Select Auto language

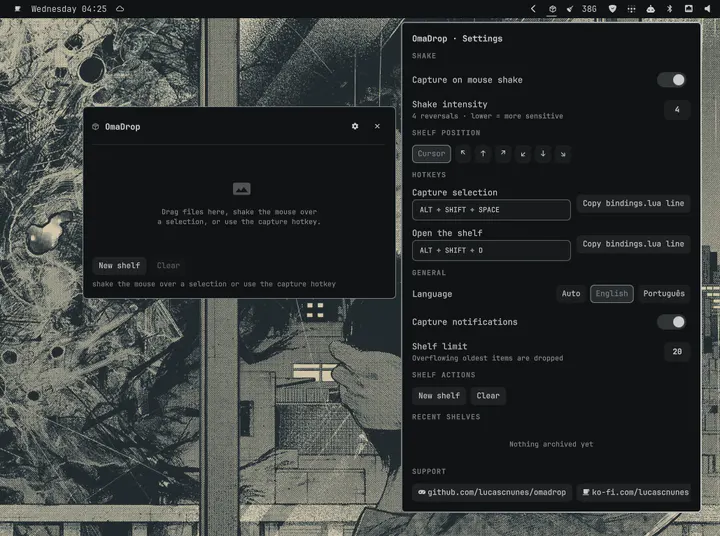tap(571, 294)
